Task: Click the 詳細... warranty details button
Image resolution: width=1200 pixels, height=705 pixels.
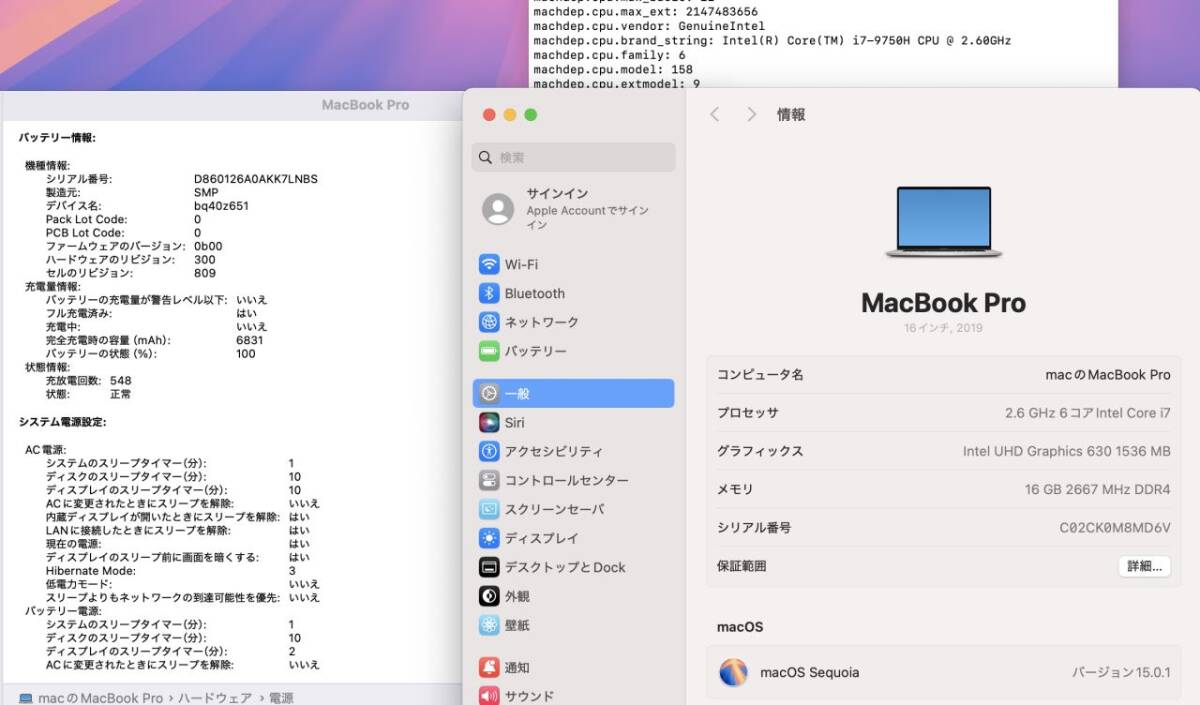Action: click(1144, 566)
